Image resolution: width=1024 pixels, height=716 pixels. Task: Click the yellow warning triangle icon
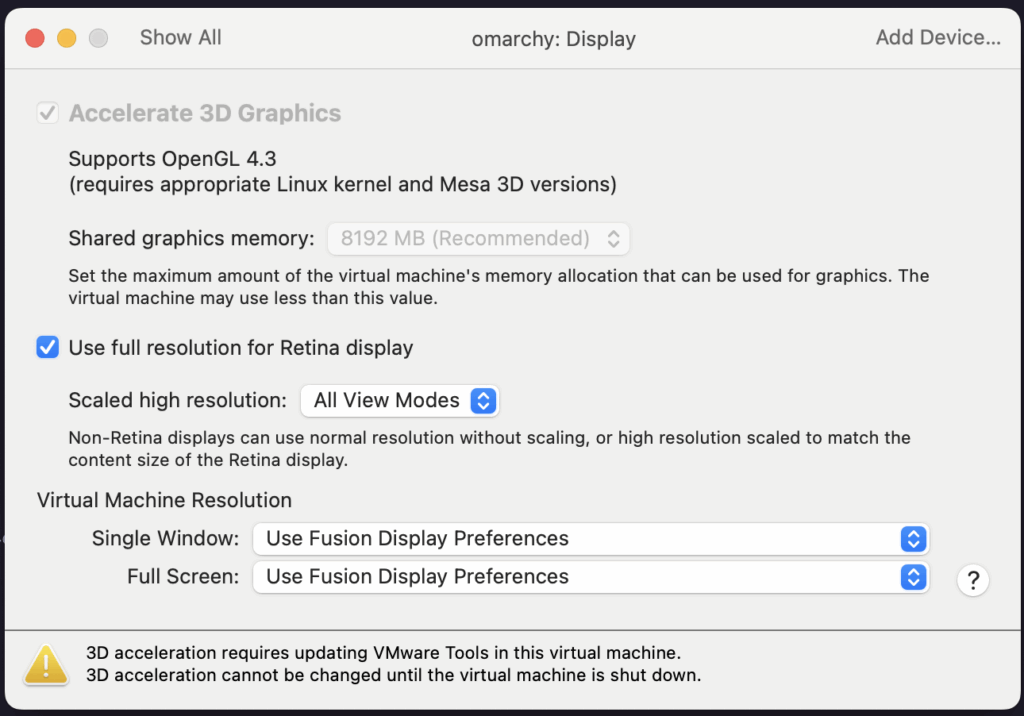(46, 664)
